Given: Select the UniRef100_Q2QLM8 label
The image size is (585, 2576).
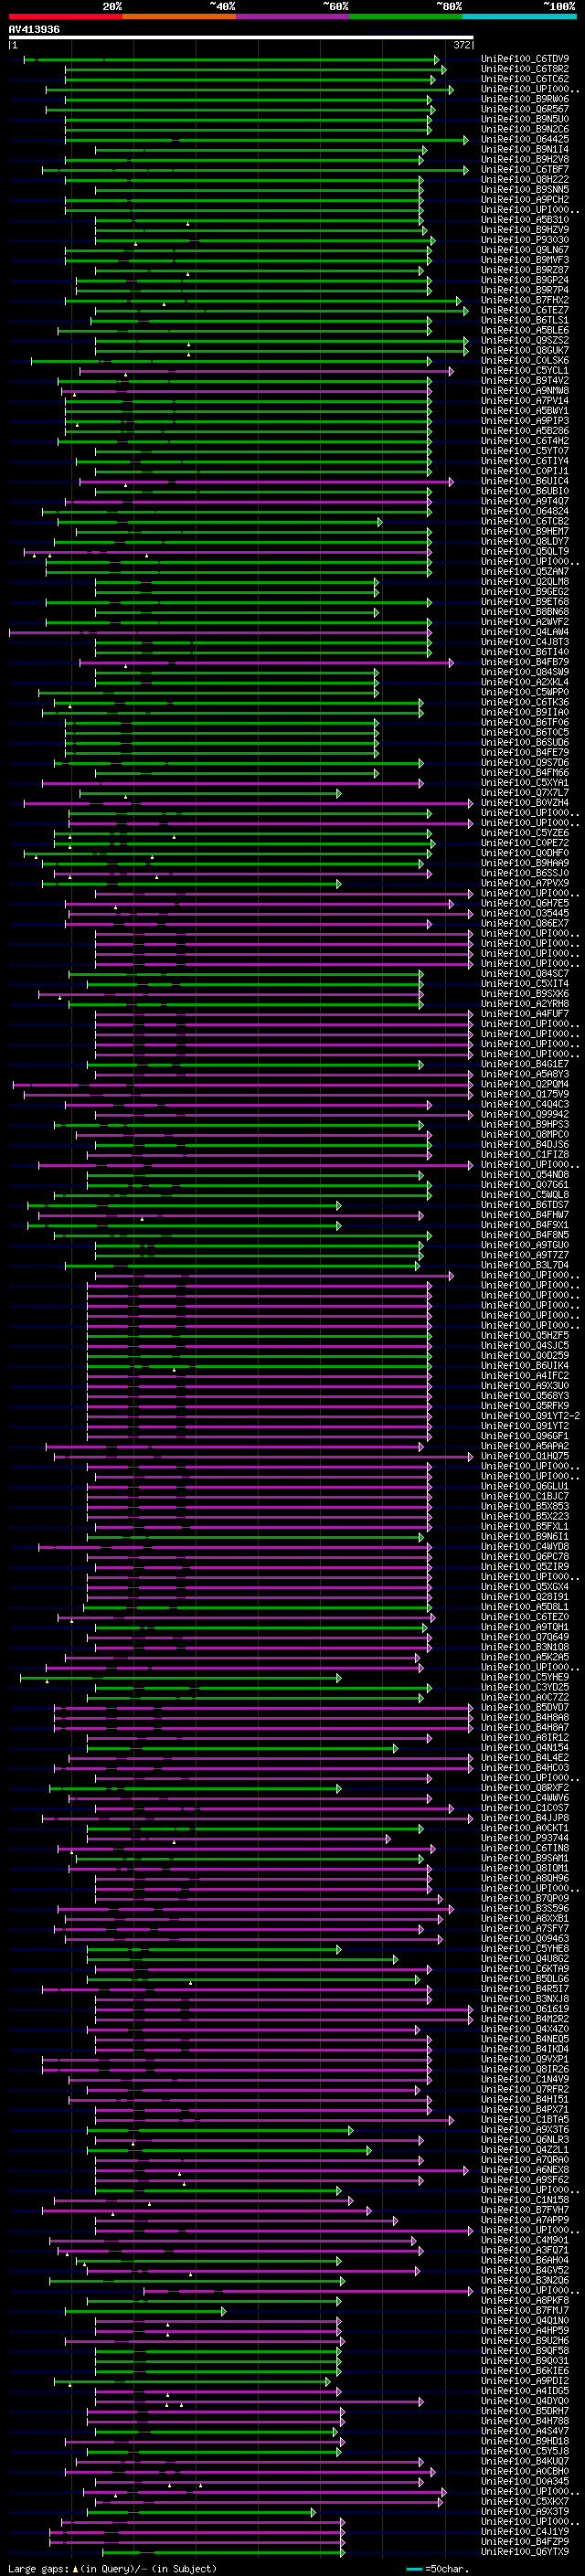Looking at the screenshot, I should coord(524,582).
